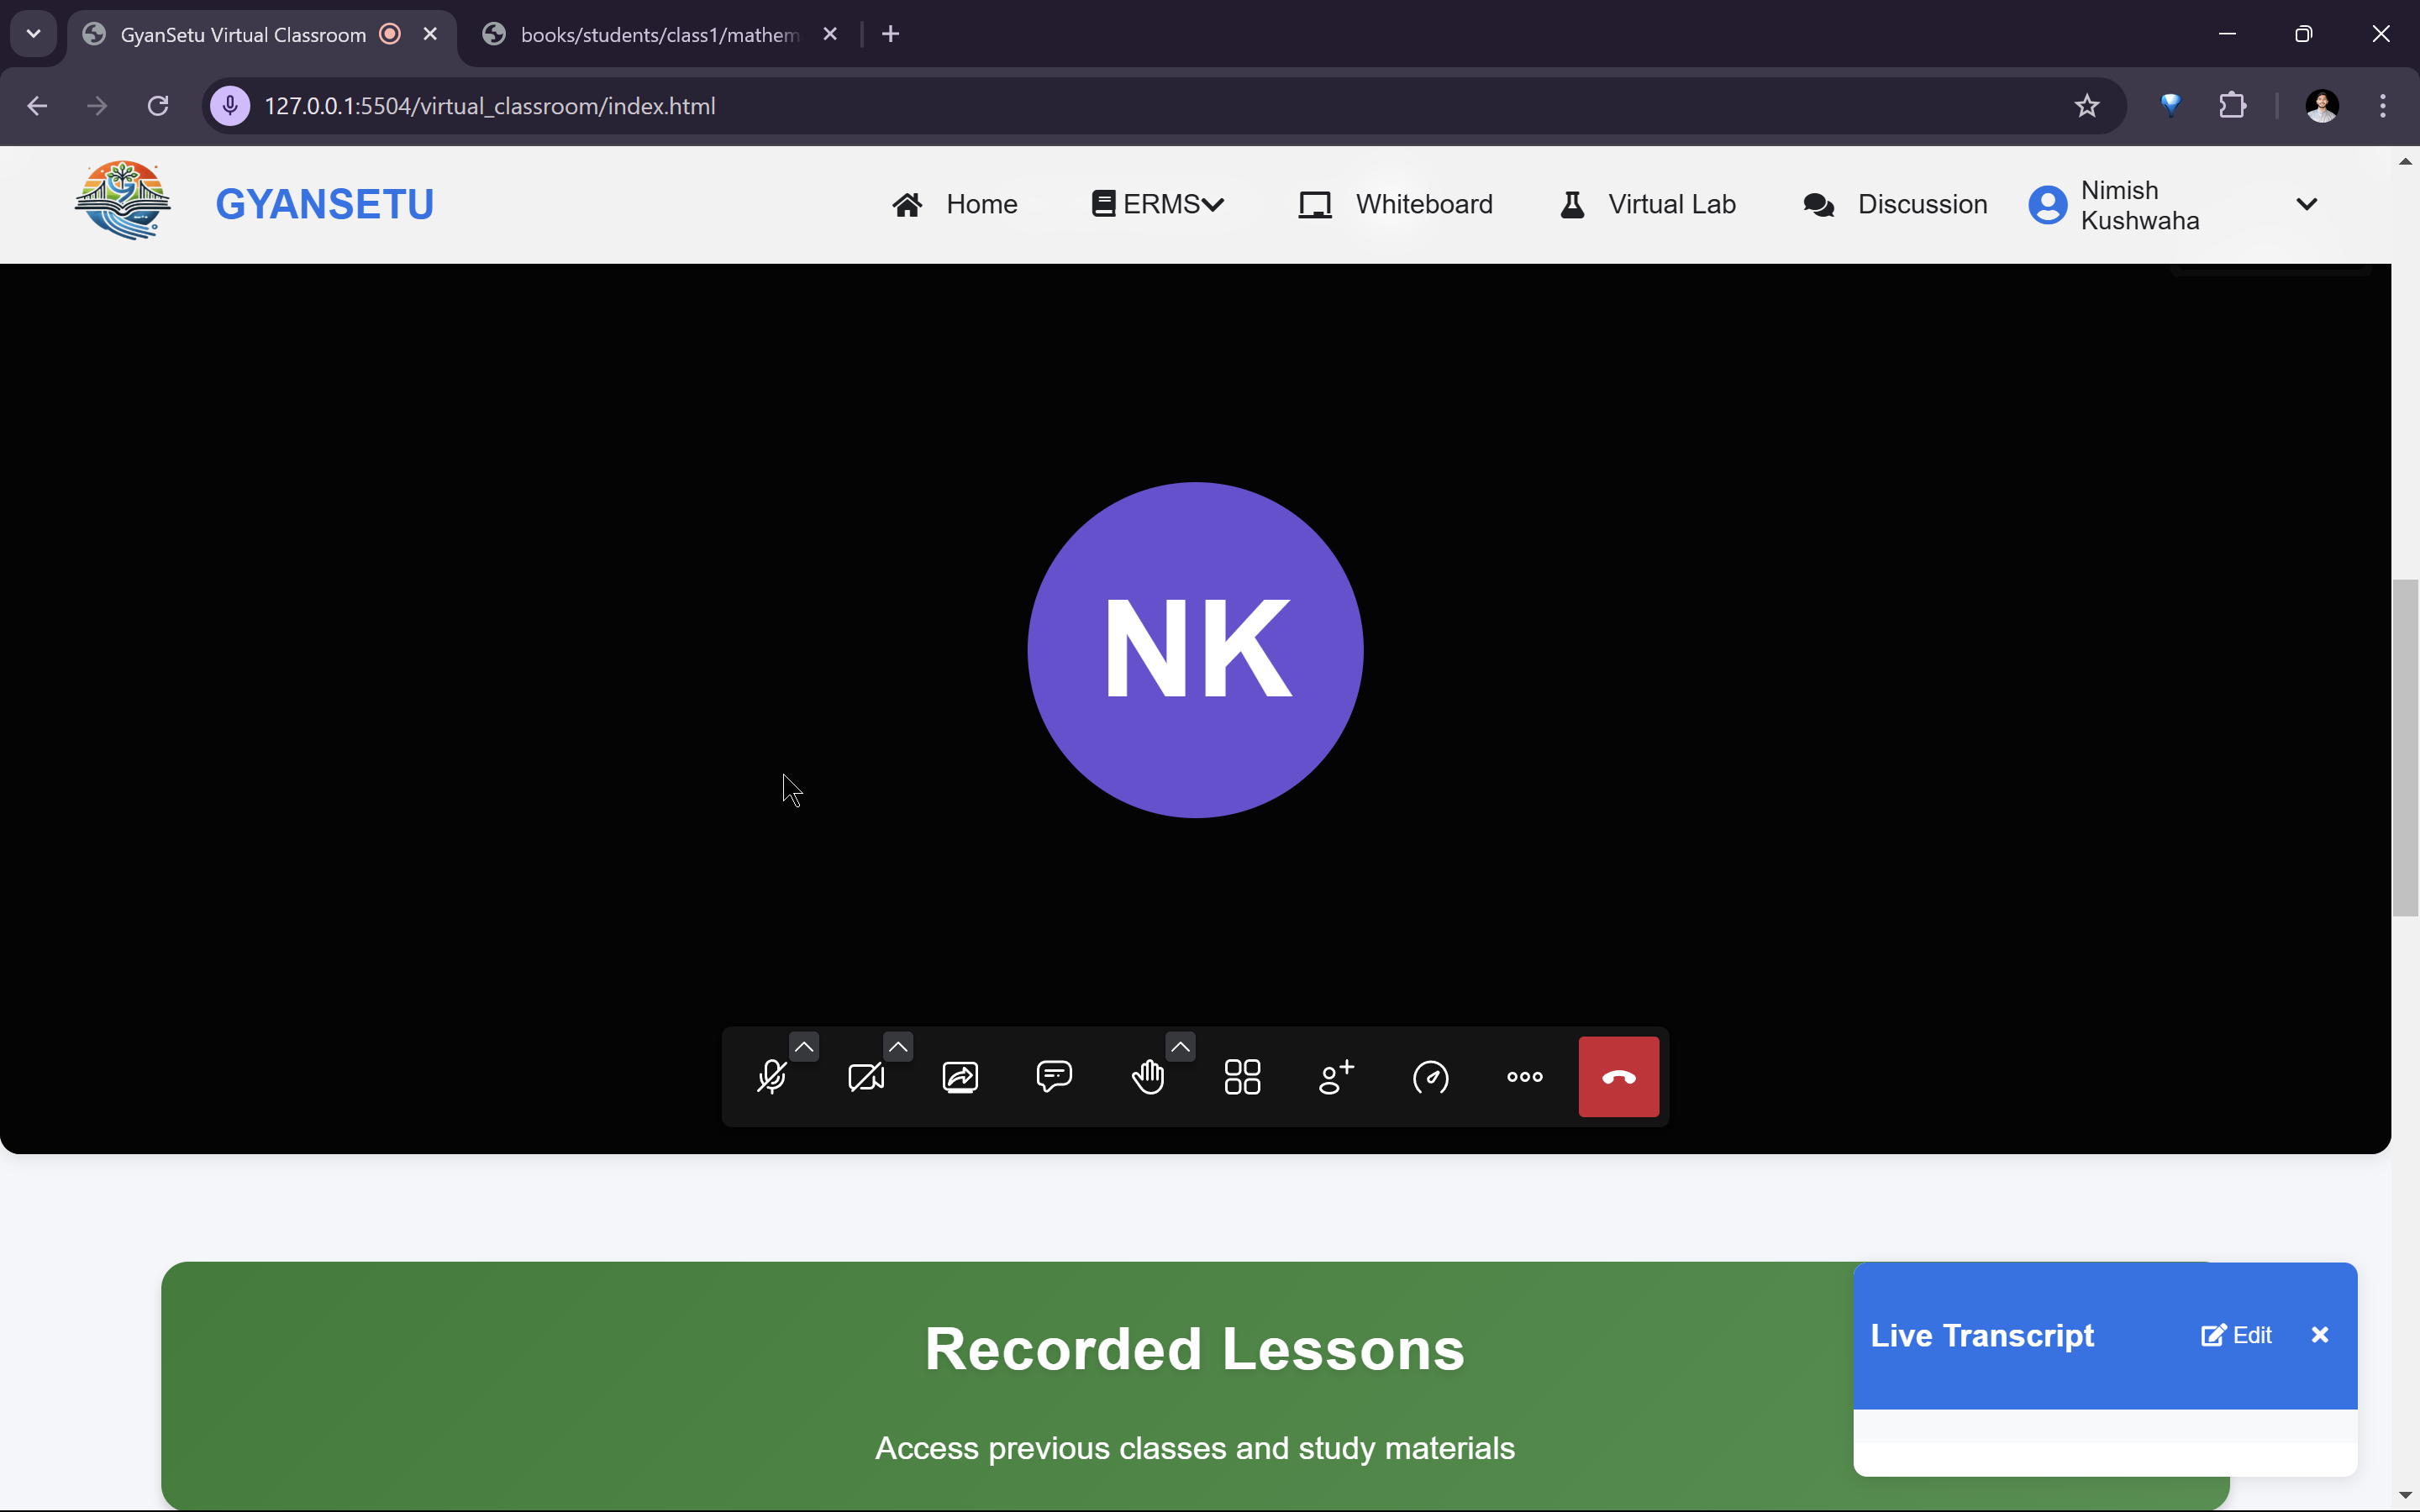The height and width of the screenshot is (1512, 2420).
Task: Expand reactions arrow above raise hand
Action: click(1180, 1046)
